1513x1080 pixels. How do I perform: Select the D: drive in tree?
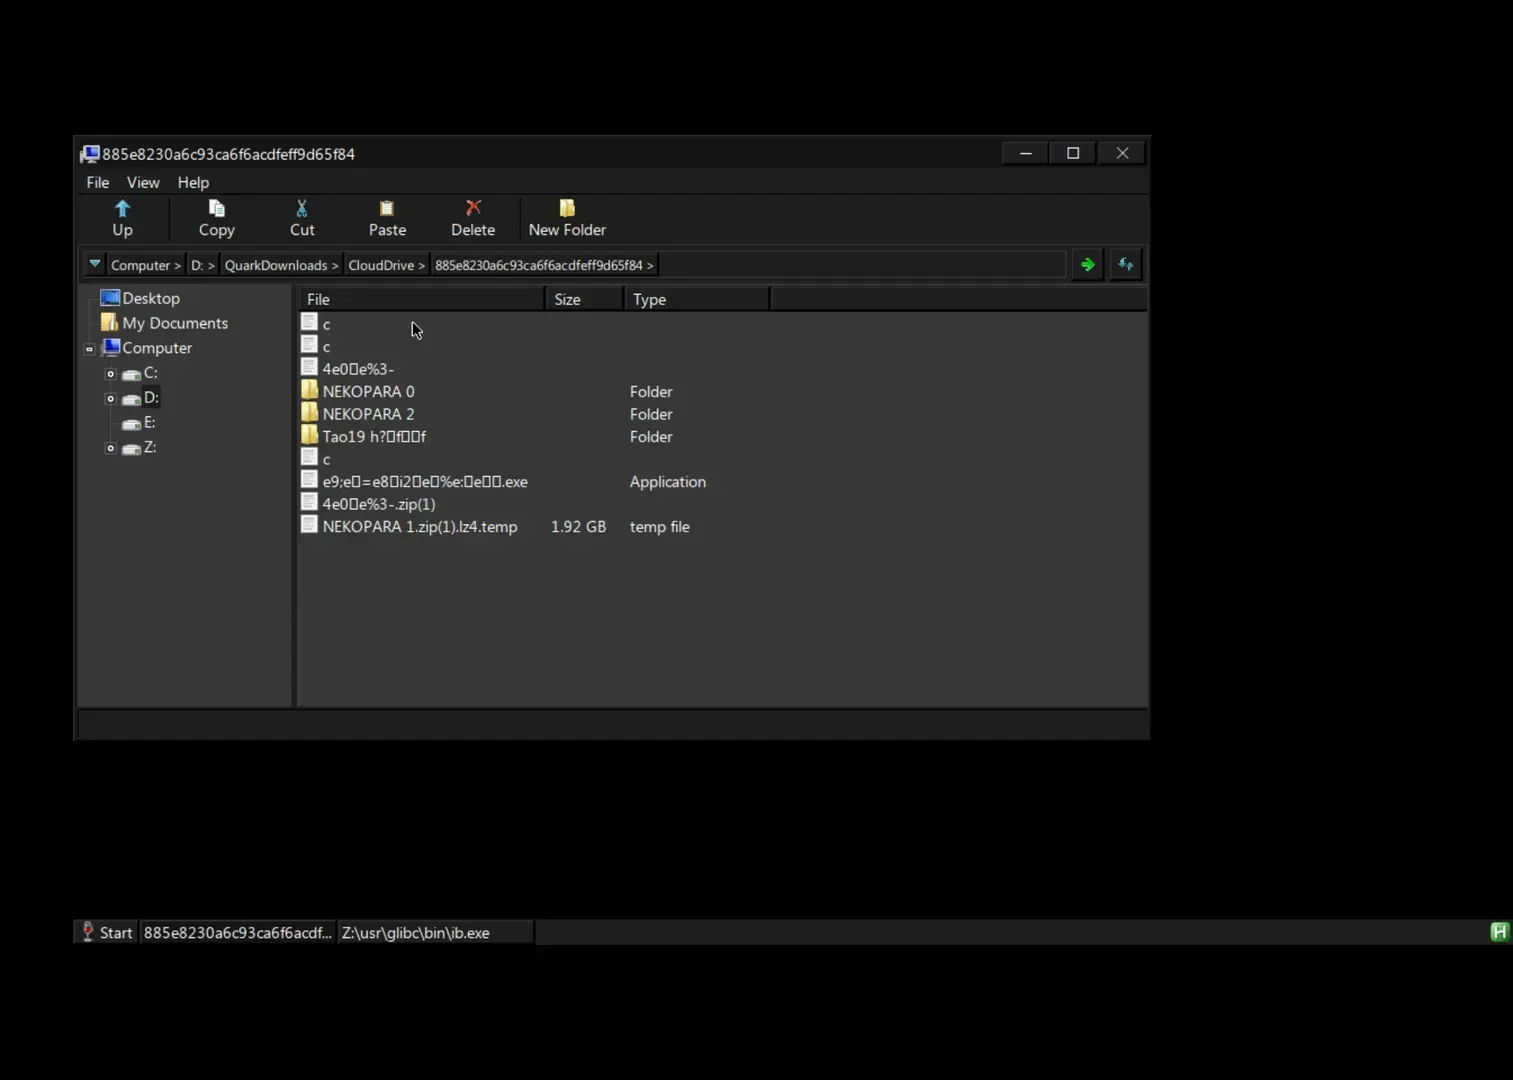(151, 397)
